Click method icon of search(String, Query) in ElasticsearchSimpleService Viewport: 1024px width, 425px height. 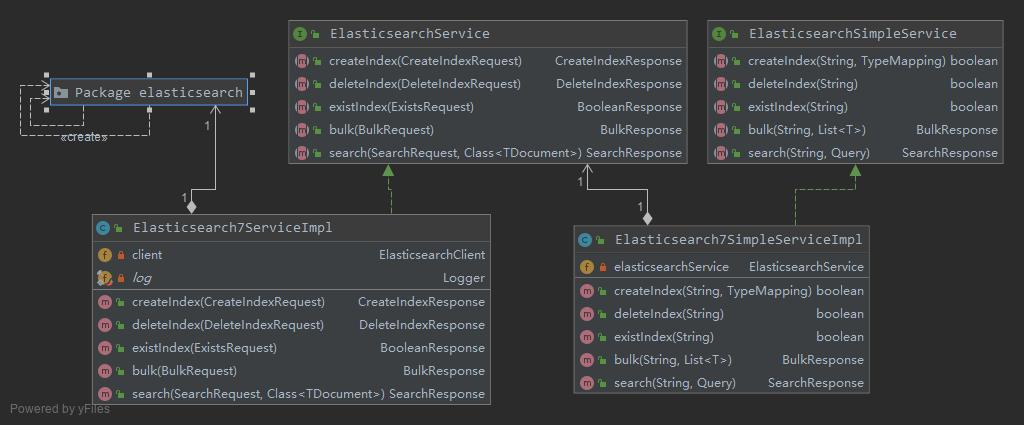720,153
